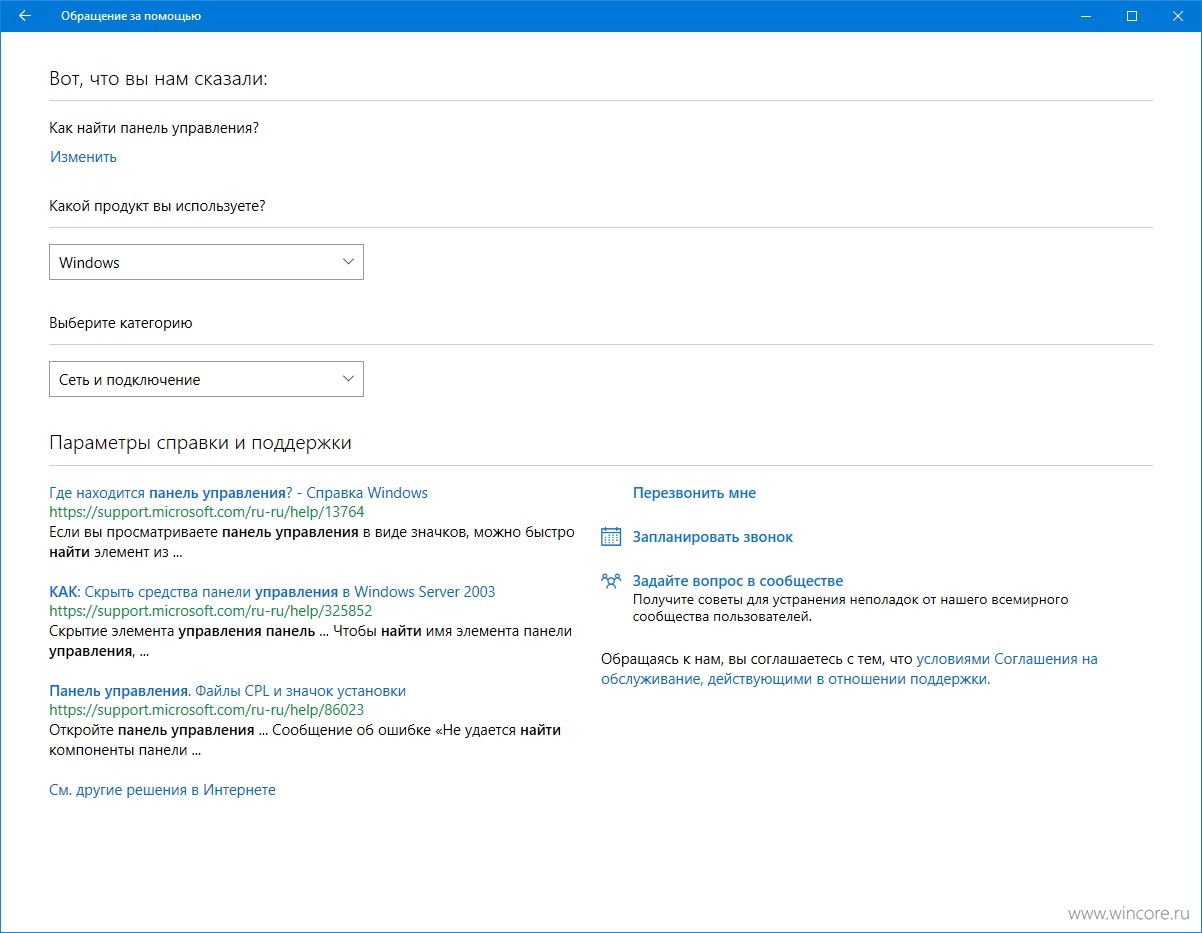
Task: Minimize the Обращение за помощью window
Action: 1086,16
